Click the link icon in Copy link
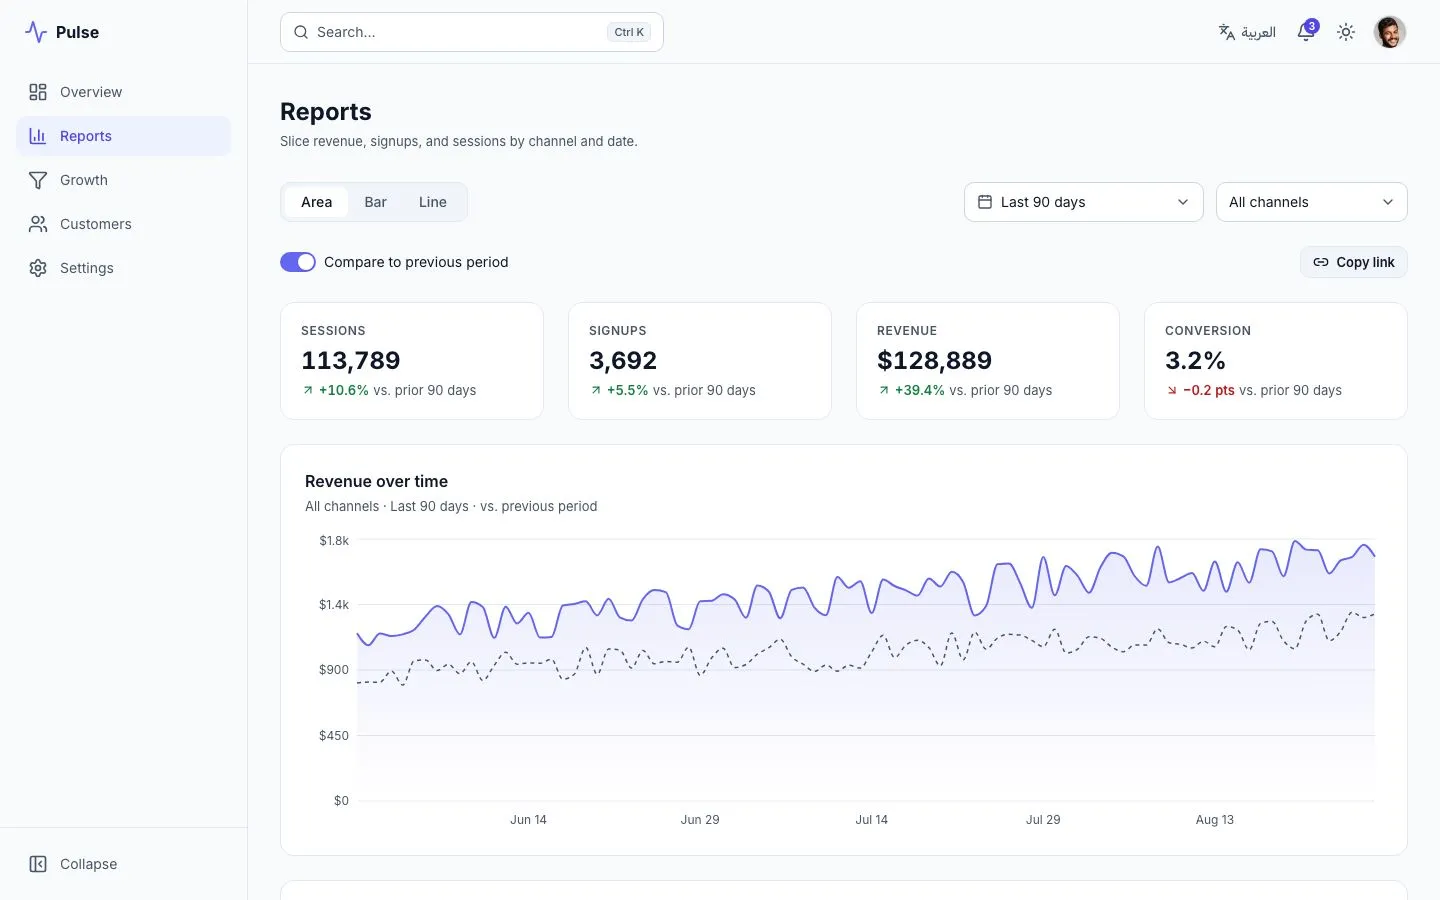Screen dimensions: 1440x900 pyautogui.click(x=1321, y=262)
